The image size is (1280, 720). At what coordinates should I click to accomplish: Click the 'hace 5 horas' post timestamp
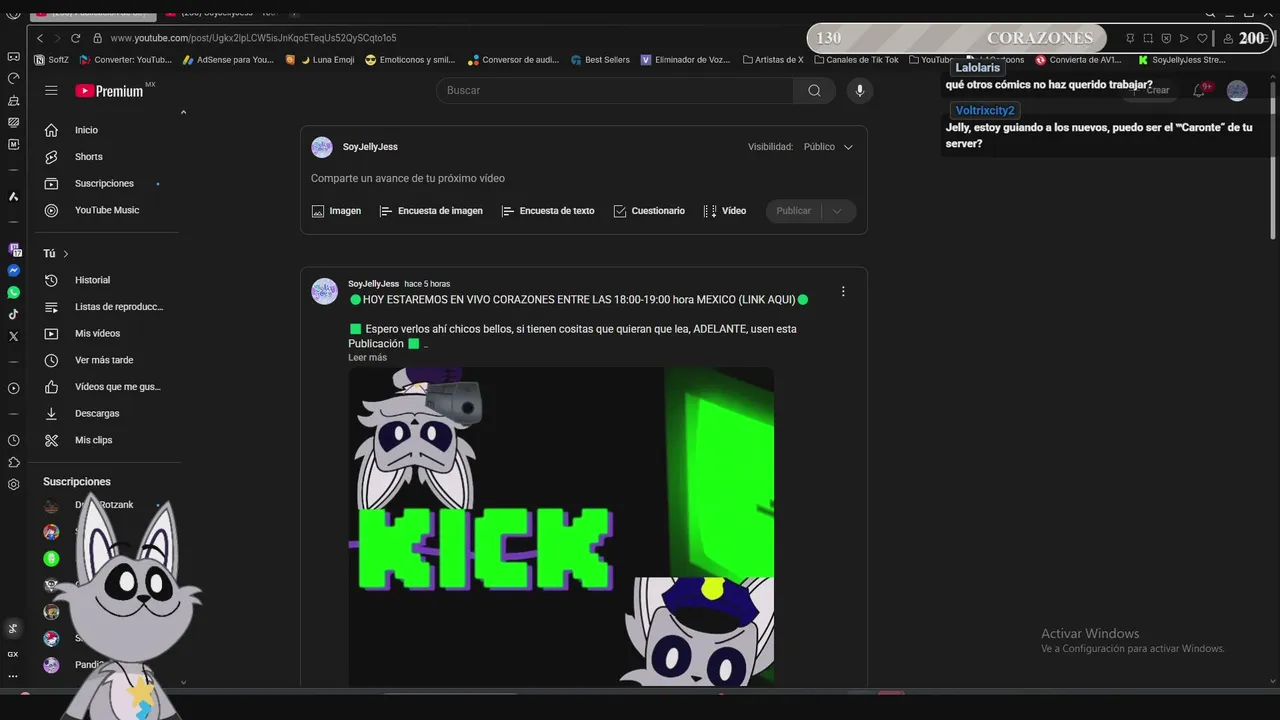(x=427, y=284)
